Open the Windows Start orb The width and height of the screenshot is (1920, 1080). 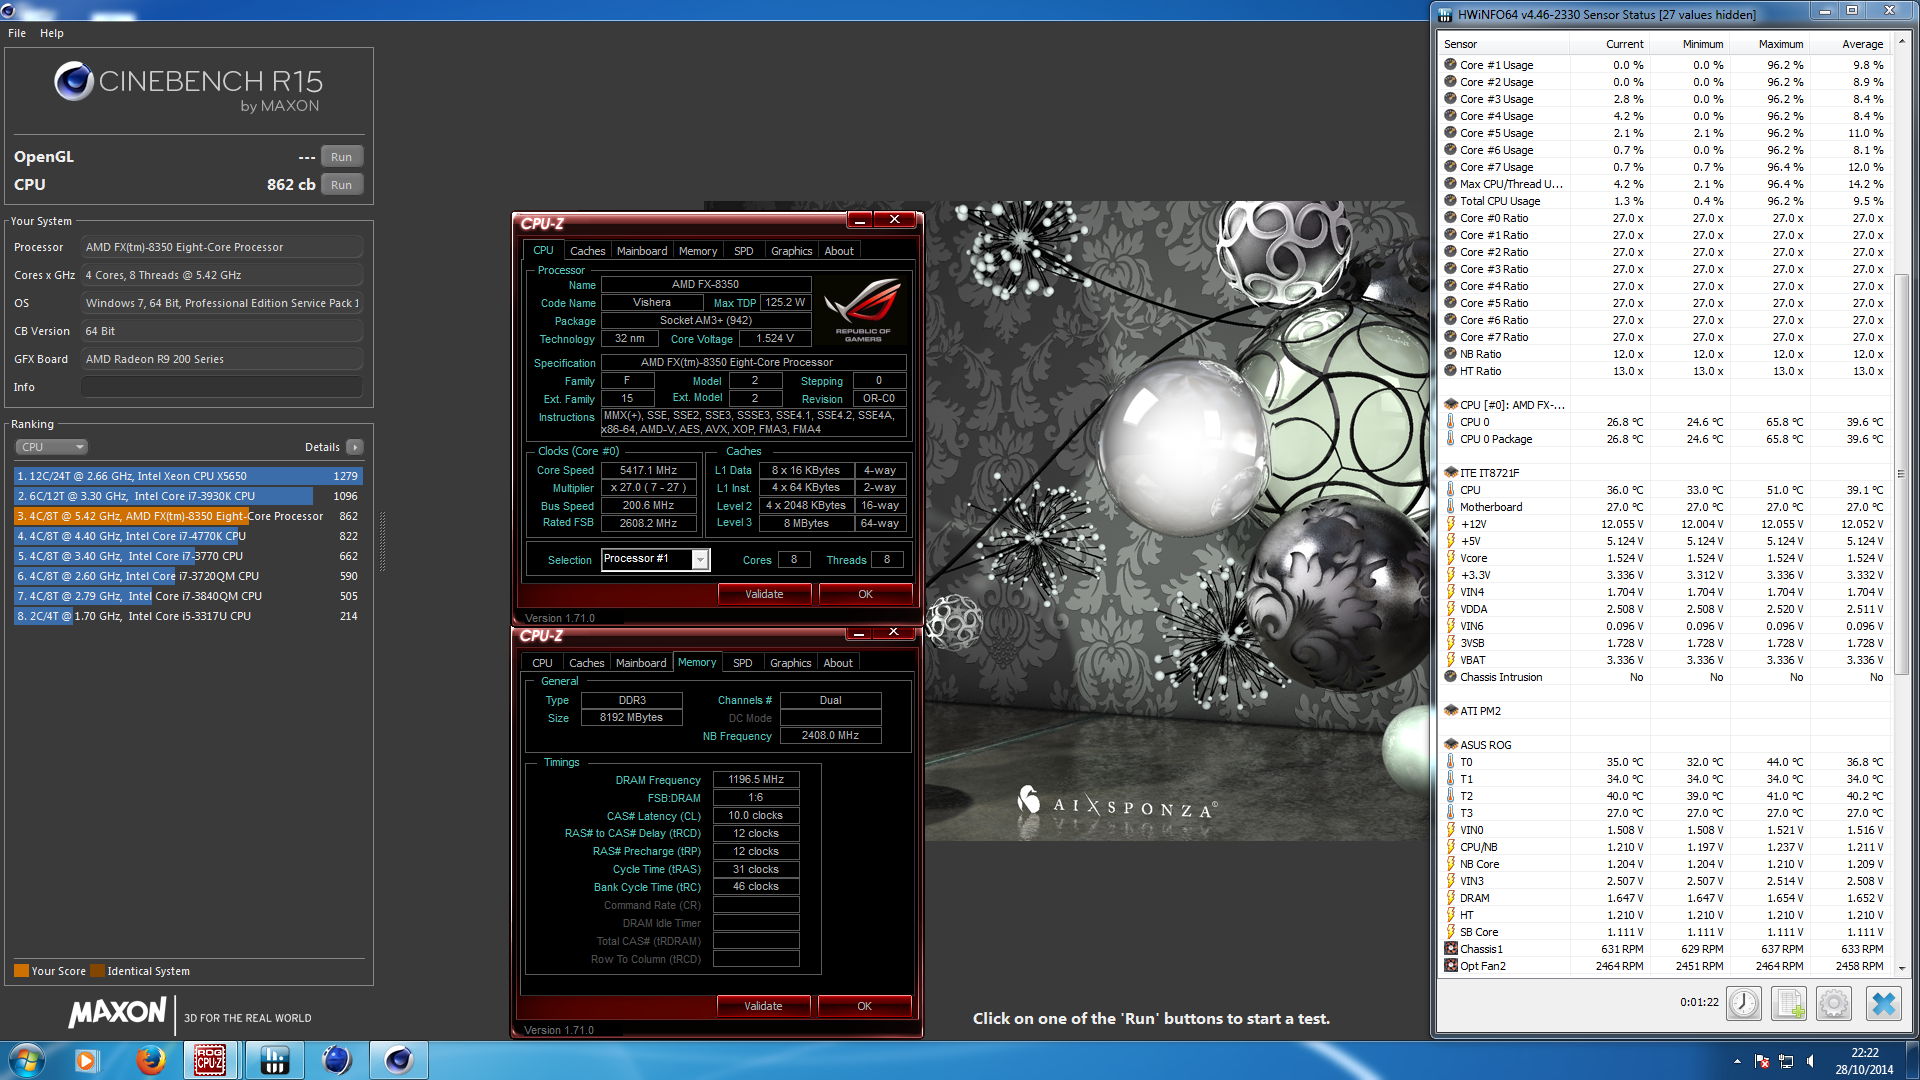click(27, 1060)
